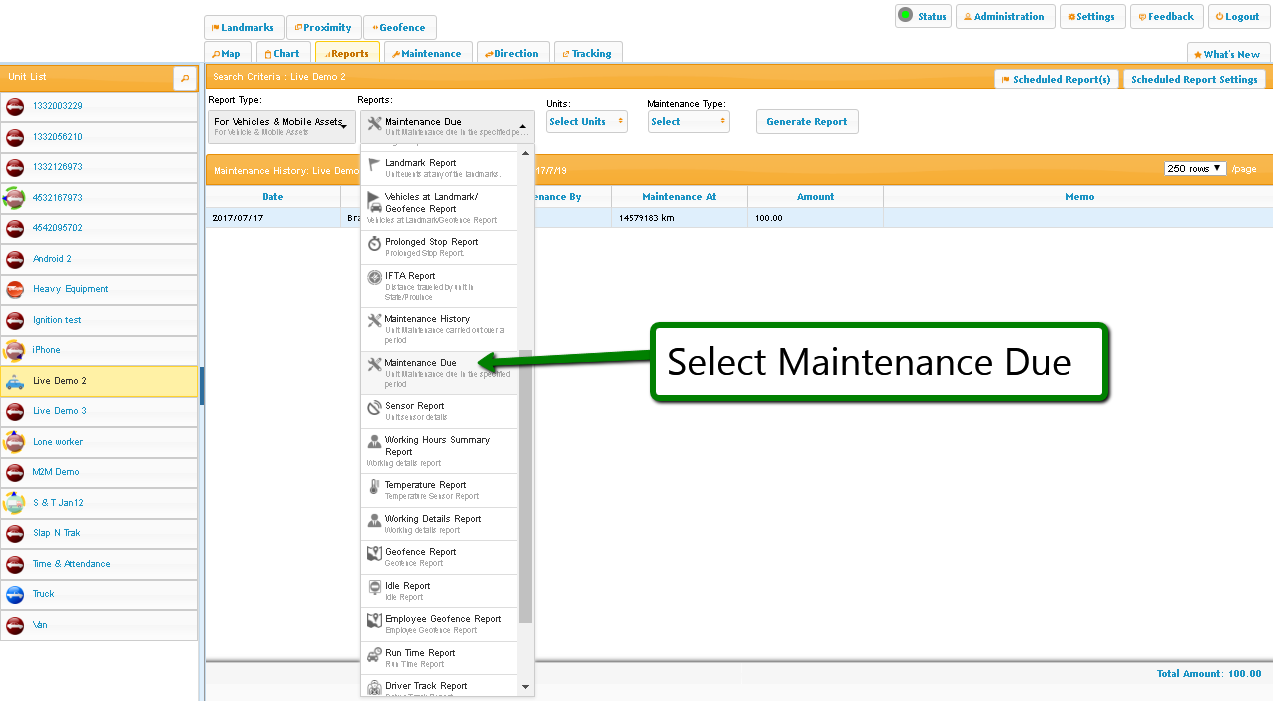This screenshot has height=701, width=1273.
Task: Switch to the Maintenance tab
Action: click(424, 54)
